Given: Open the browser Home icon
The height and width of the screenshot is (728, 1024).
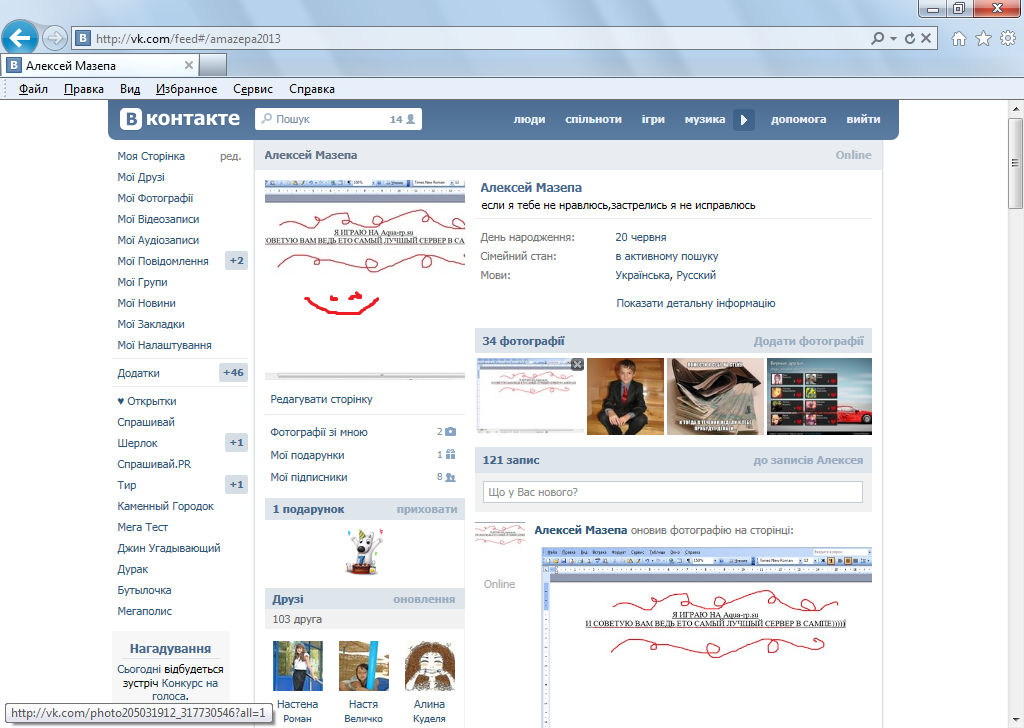Looking at the screenshot, I should coord(958,39).
